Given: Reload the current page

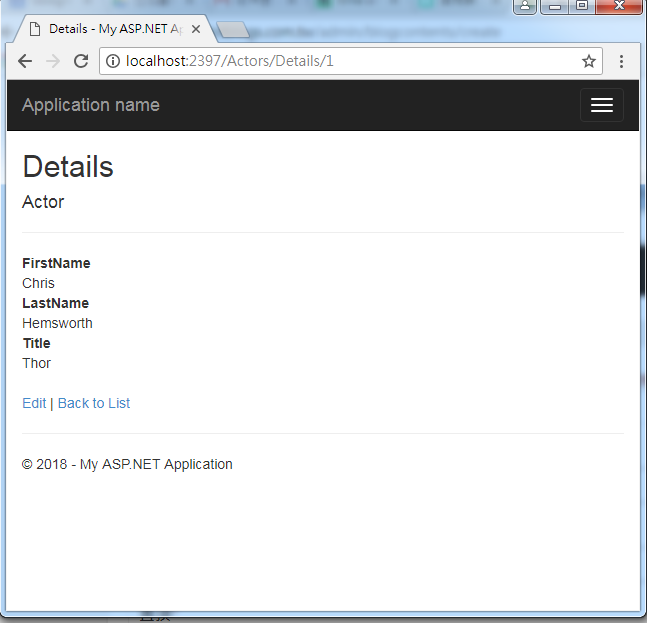Looking at the screenshot, I should [x=81, y=61].
